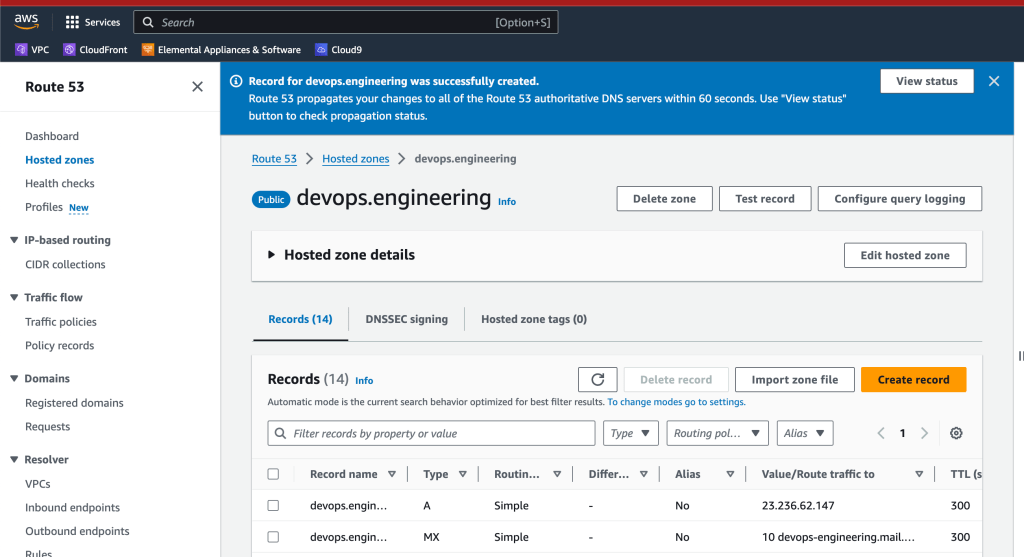Select all records header checkbox
The width and height of the screenshot is (1024, 557).
point(273,474)
